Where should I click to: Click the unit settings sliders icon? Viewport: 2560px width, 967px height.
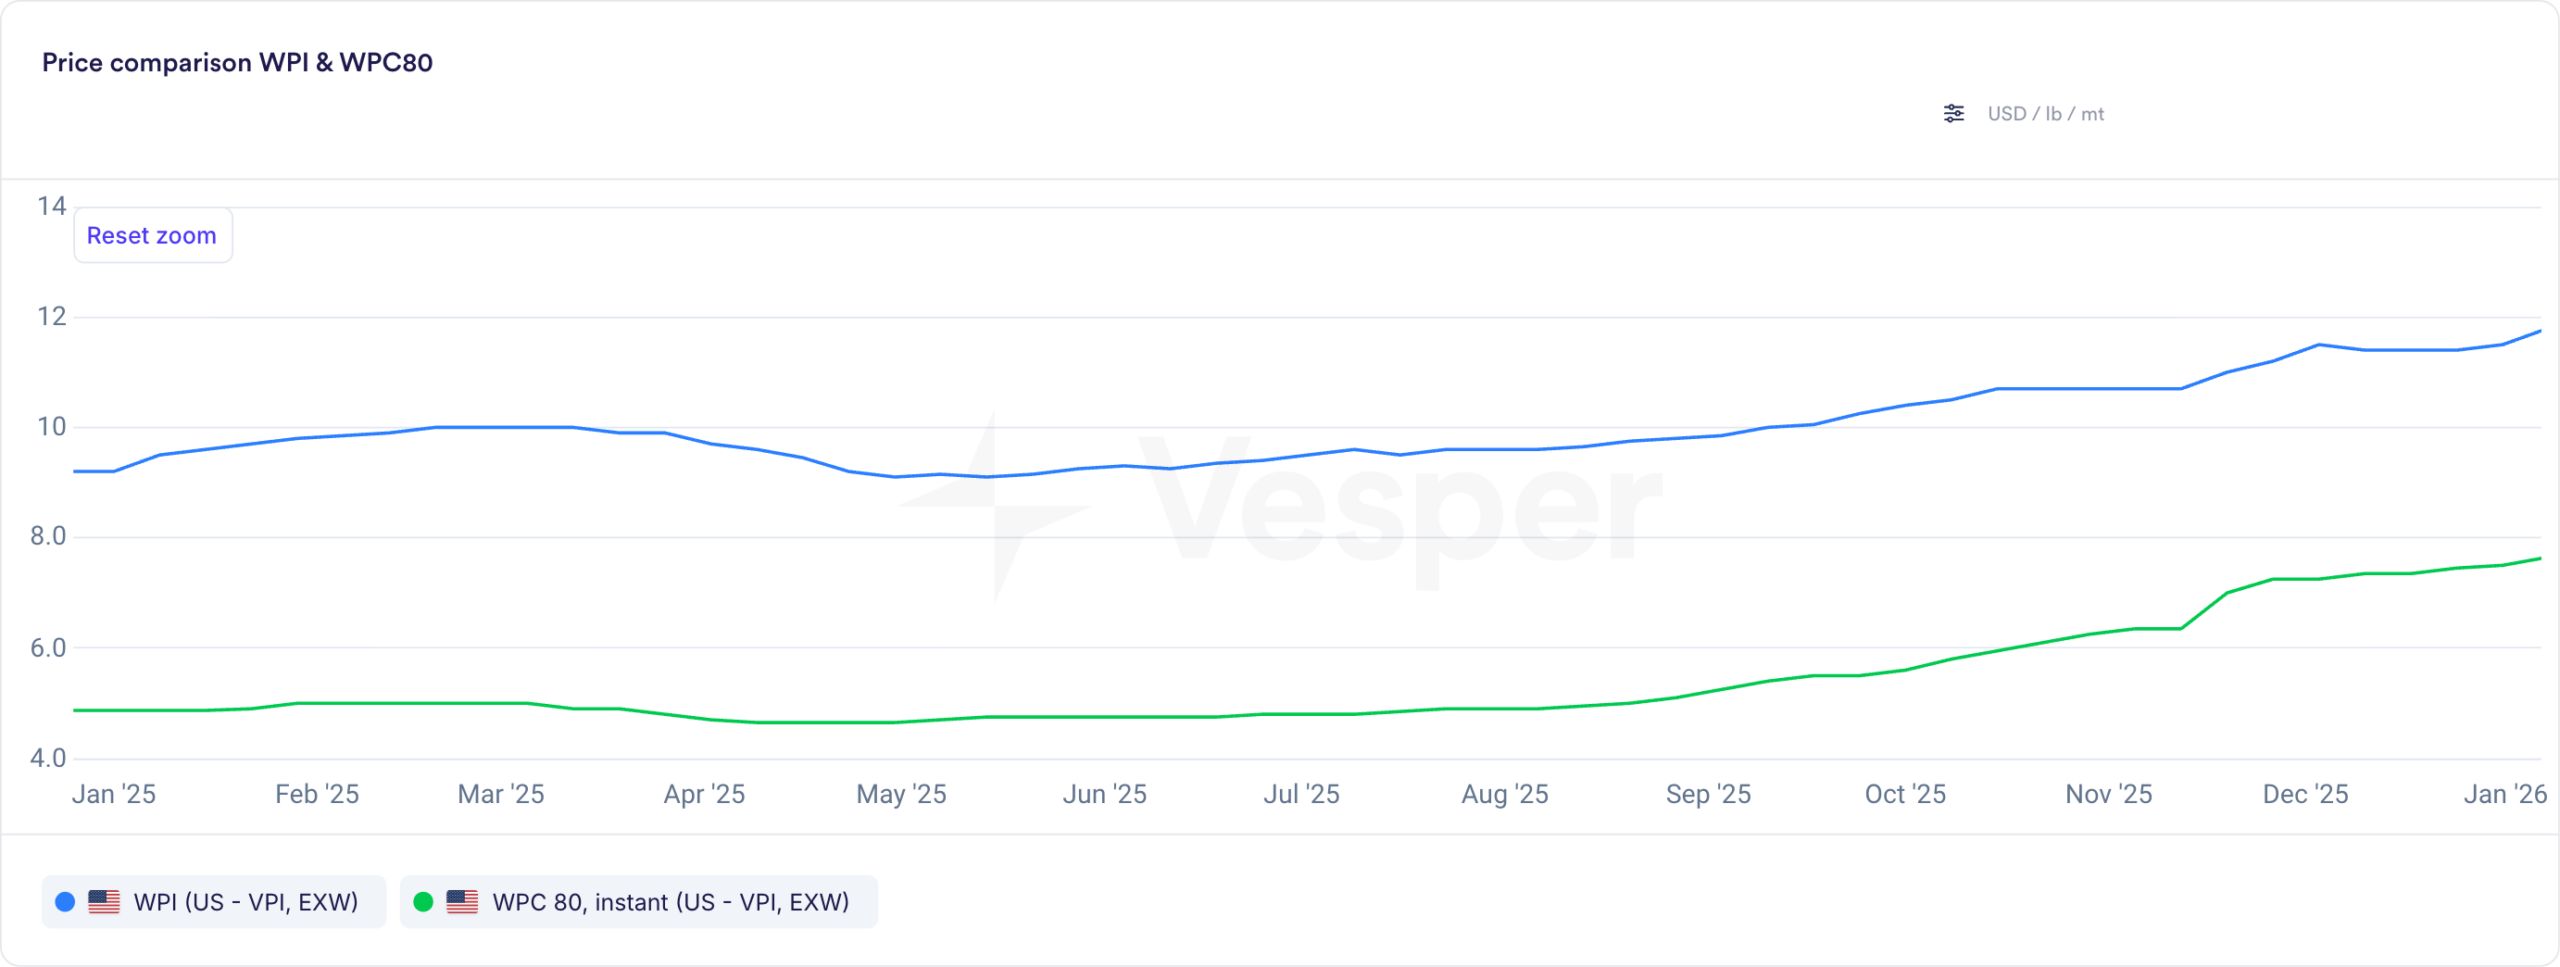[x=1953, y=114]
